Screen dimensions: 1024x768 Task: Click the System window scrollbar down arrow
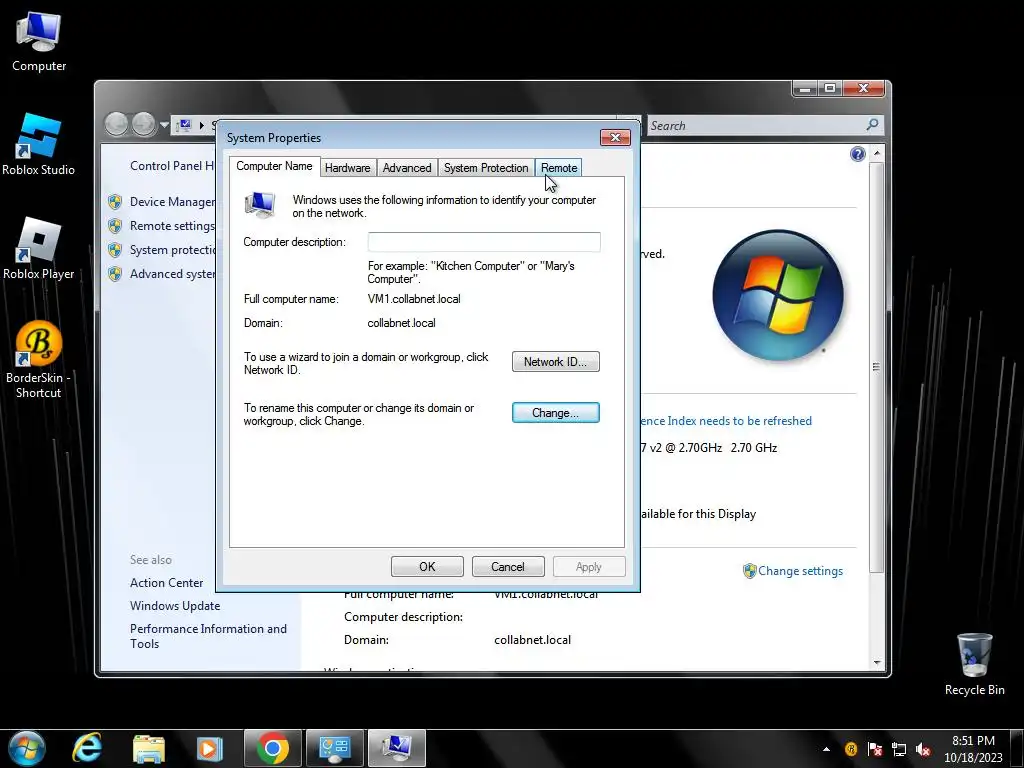click(877, 663)
